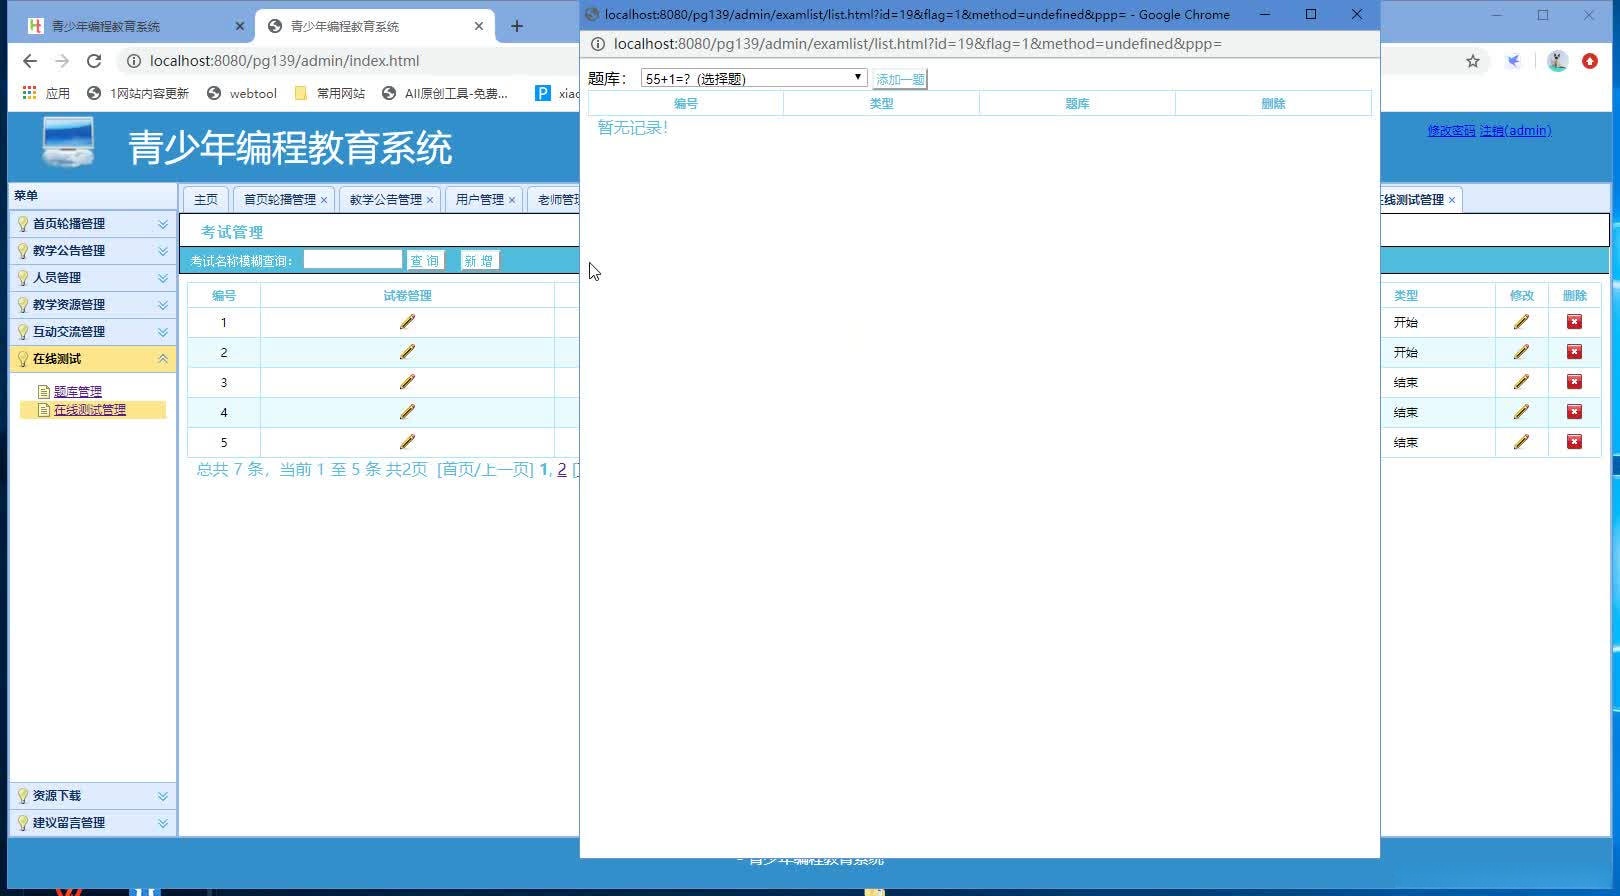
Task: Click the main window address bar
Action: tap(285, 61)
